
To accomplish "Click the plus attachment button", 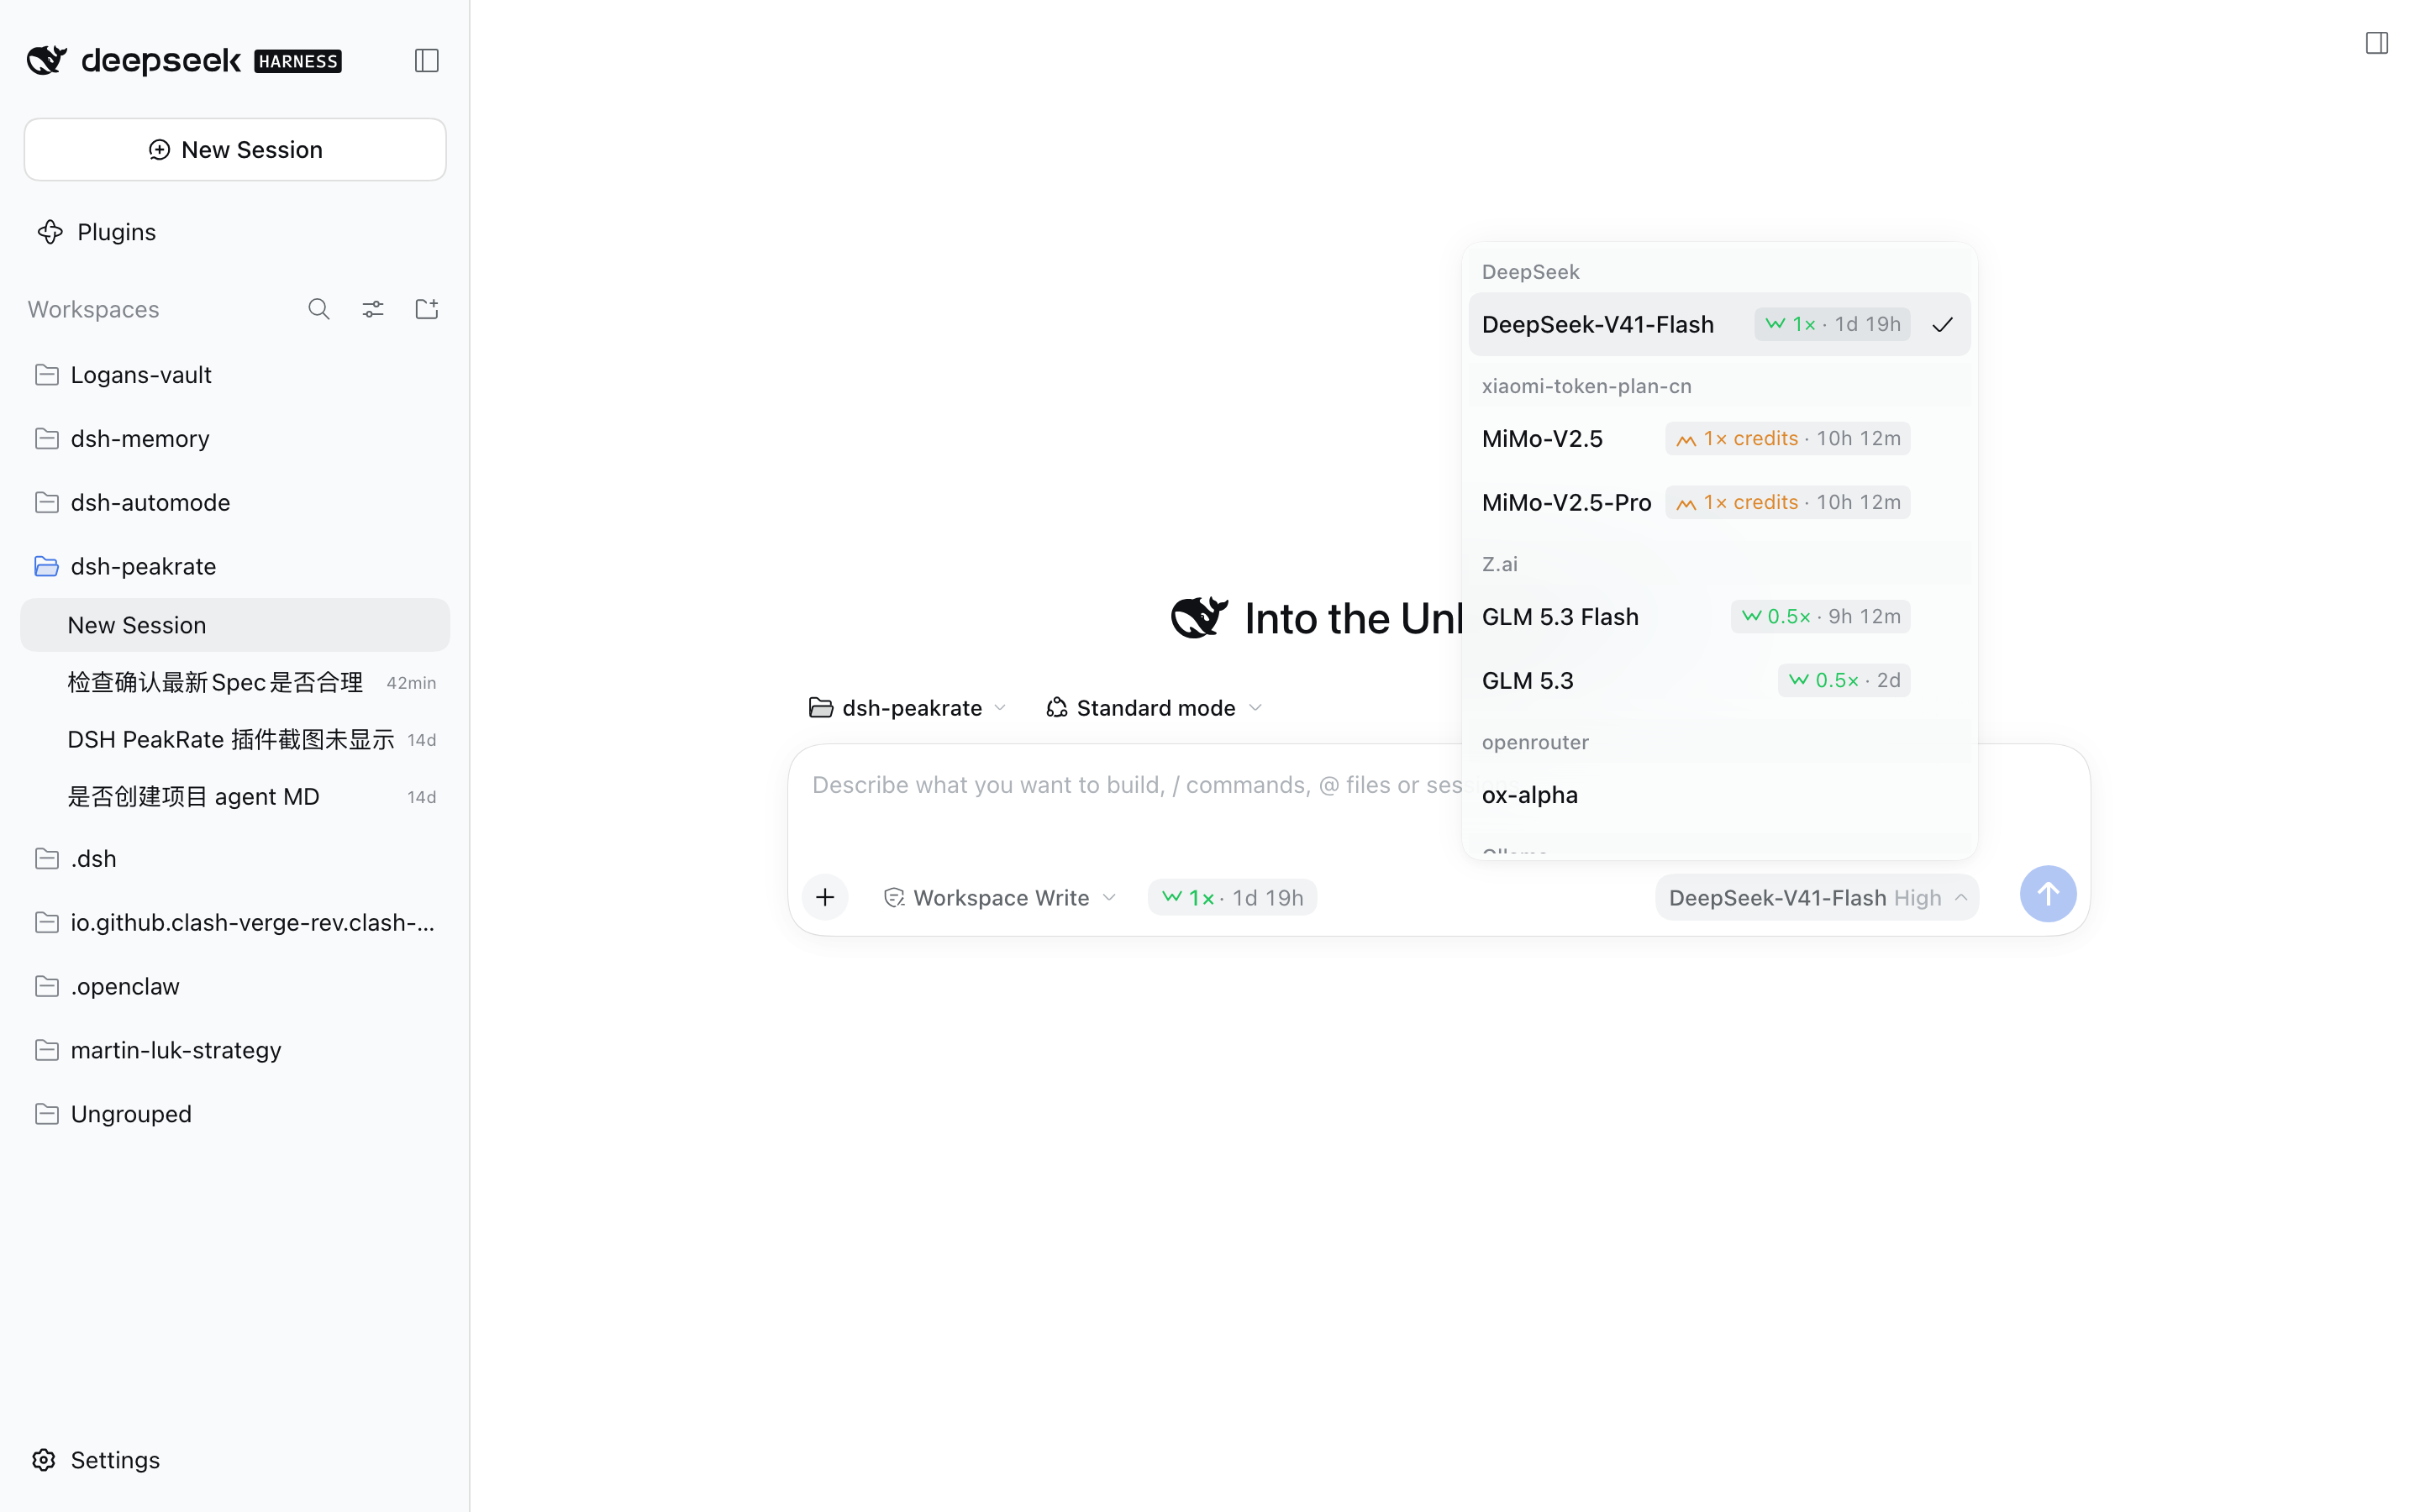I will [x=825, y=897].
